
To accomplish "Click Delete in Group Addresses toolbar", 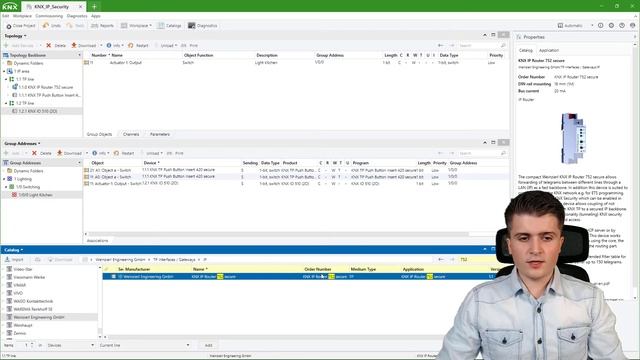I will click(42, 153).
